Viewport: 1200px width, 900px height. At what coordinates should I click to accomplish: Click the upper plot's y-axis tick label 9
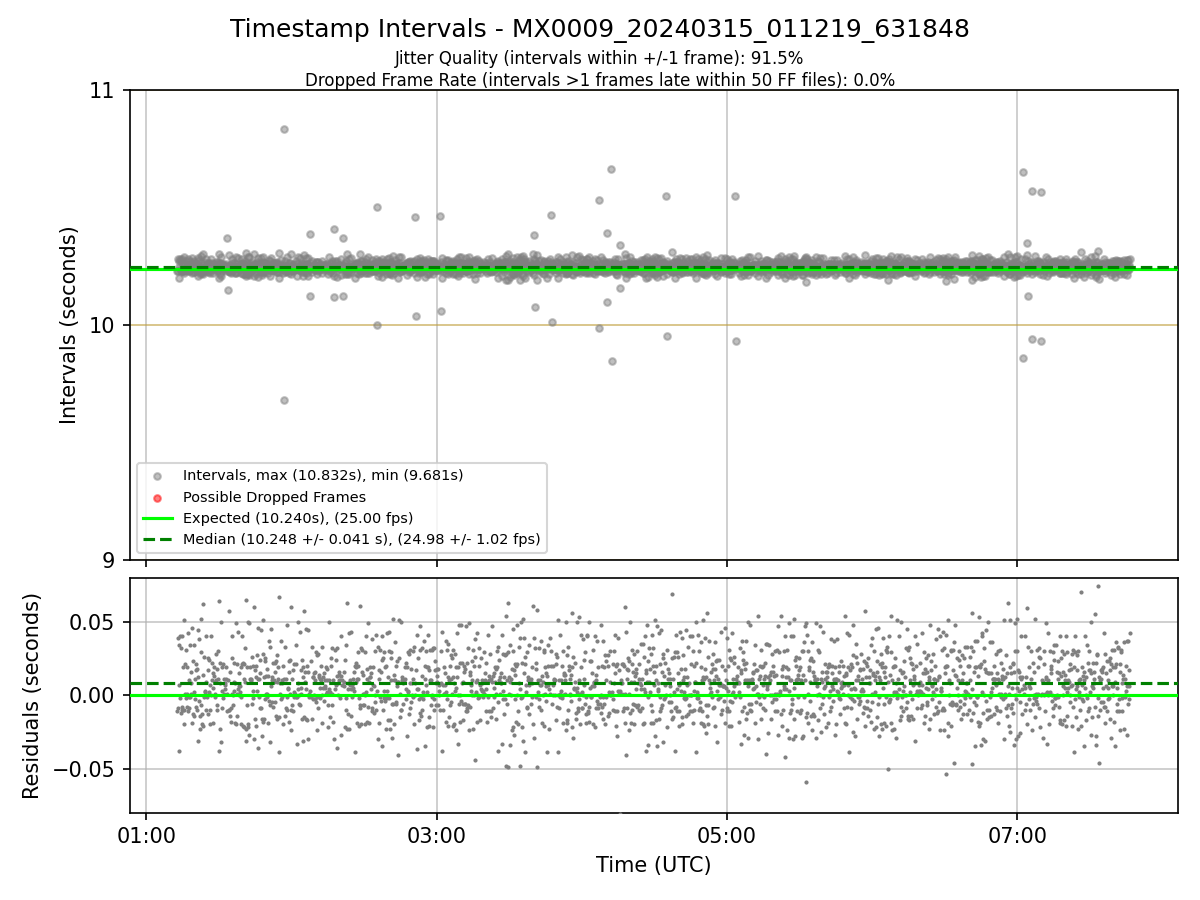[111, 559]
